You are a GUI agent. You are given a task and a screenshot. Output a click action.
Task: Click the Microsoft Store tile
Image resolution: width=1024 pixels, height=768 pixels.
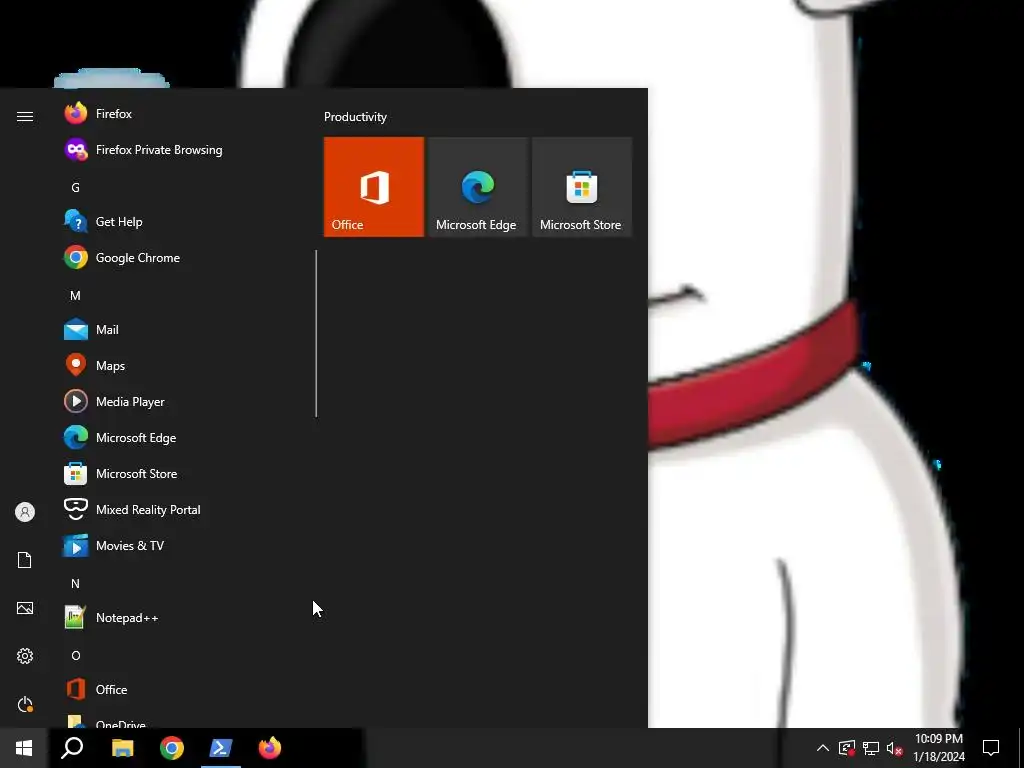coord(582,187)
